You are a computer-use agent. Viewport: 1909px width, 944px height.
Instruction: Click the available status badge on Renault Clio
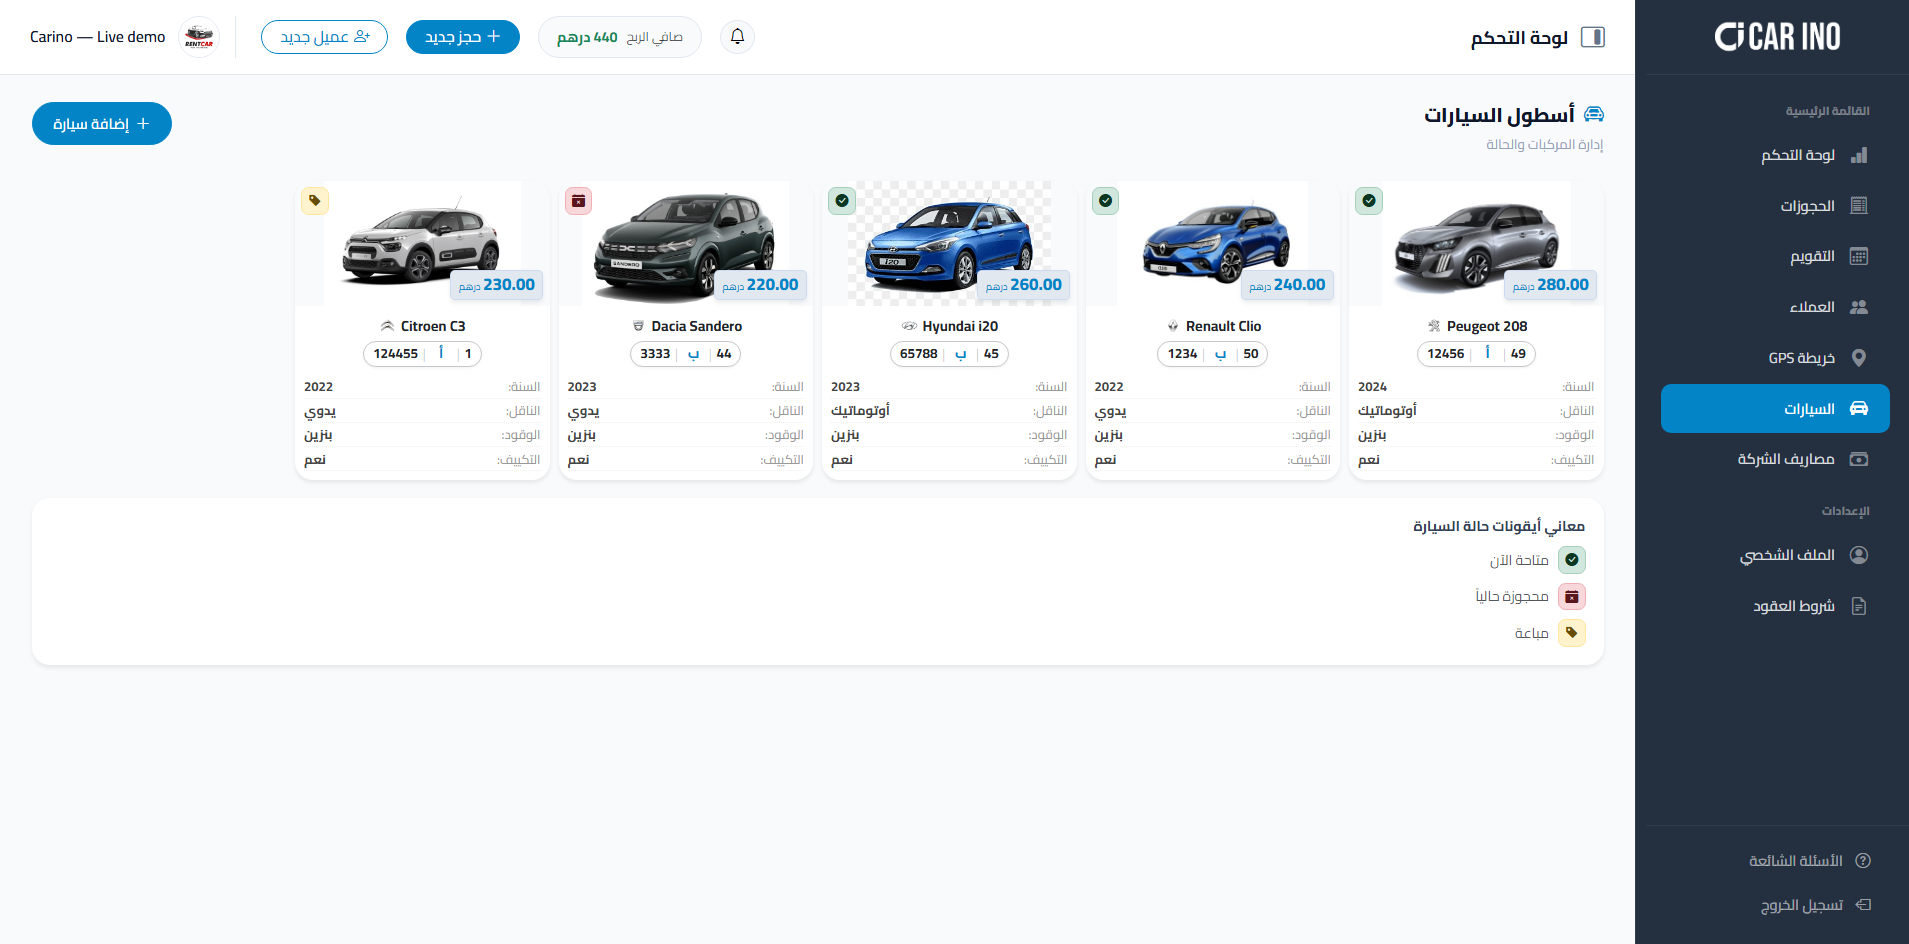(x=1105, y=201)
